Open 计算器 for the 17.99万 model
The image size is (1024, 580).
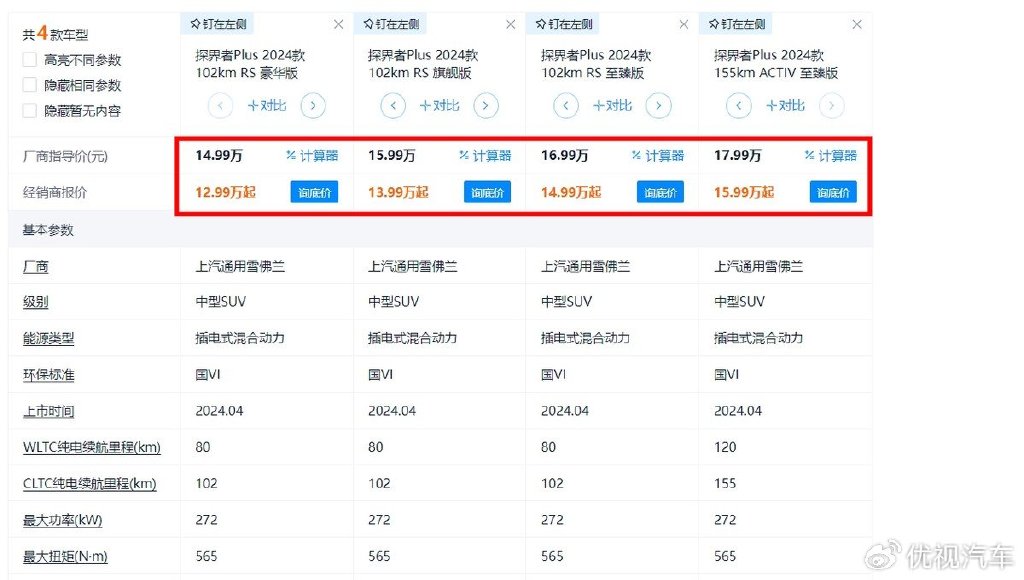point(831,155)
